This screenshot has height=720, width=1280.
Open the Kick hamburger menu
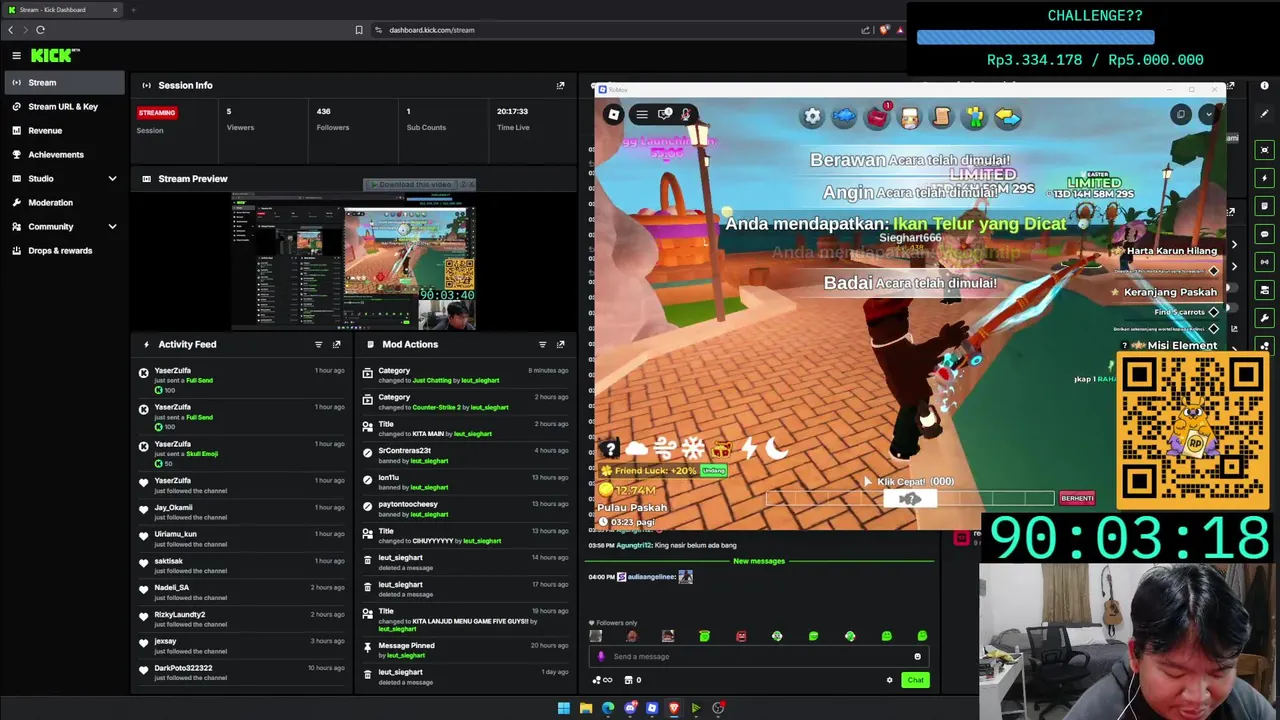(x=16, y=56)
